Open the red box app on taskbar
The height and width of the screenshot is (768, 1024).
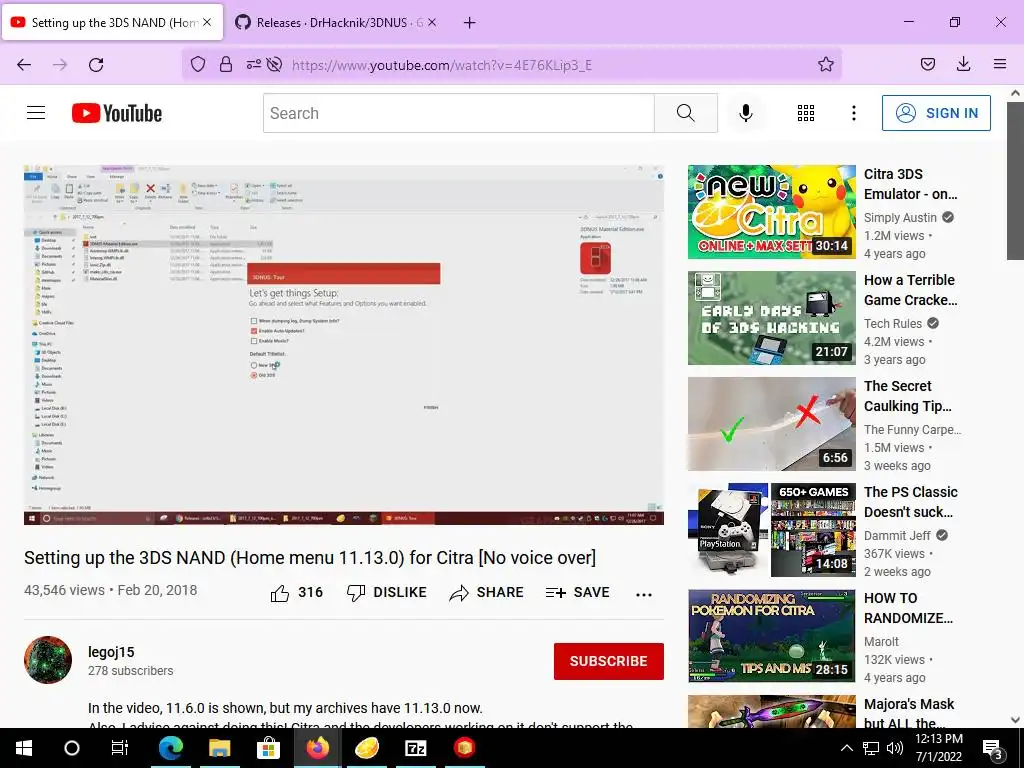coord(464,748)
